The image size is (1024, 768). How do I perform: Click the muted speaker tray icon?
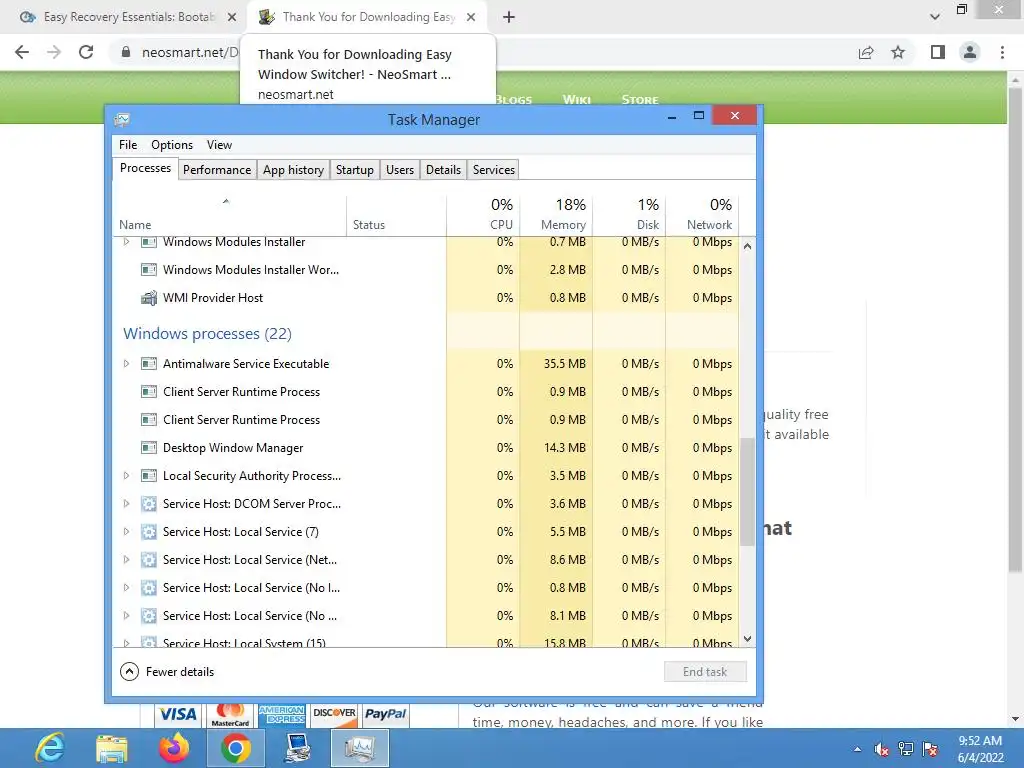click(881, 749)
